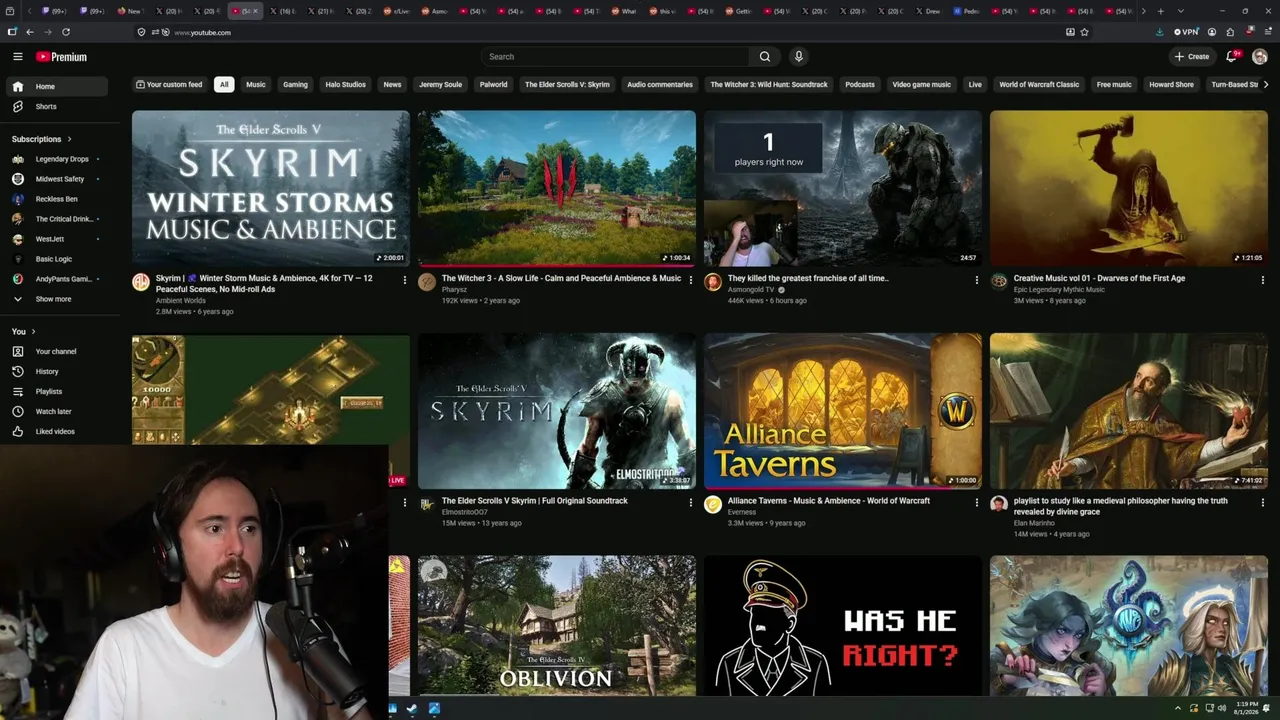Screen dimensions: 1280x720
Task: Go back in browser history
Action: (x=30, y=32)
